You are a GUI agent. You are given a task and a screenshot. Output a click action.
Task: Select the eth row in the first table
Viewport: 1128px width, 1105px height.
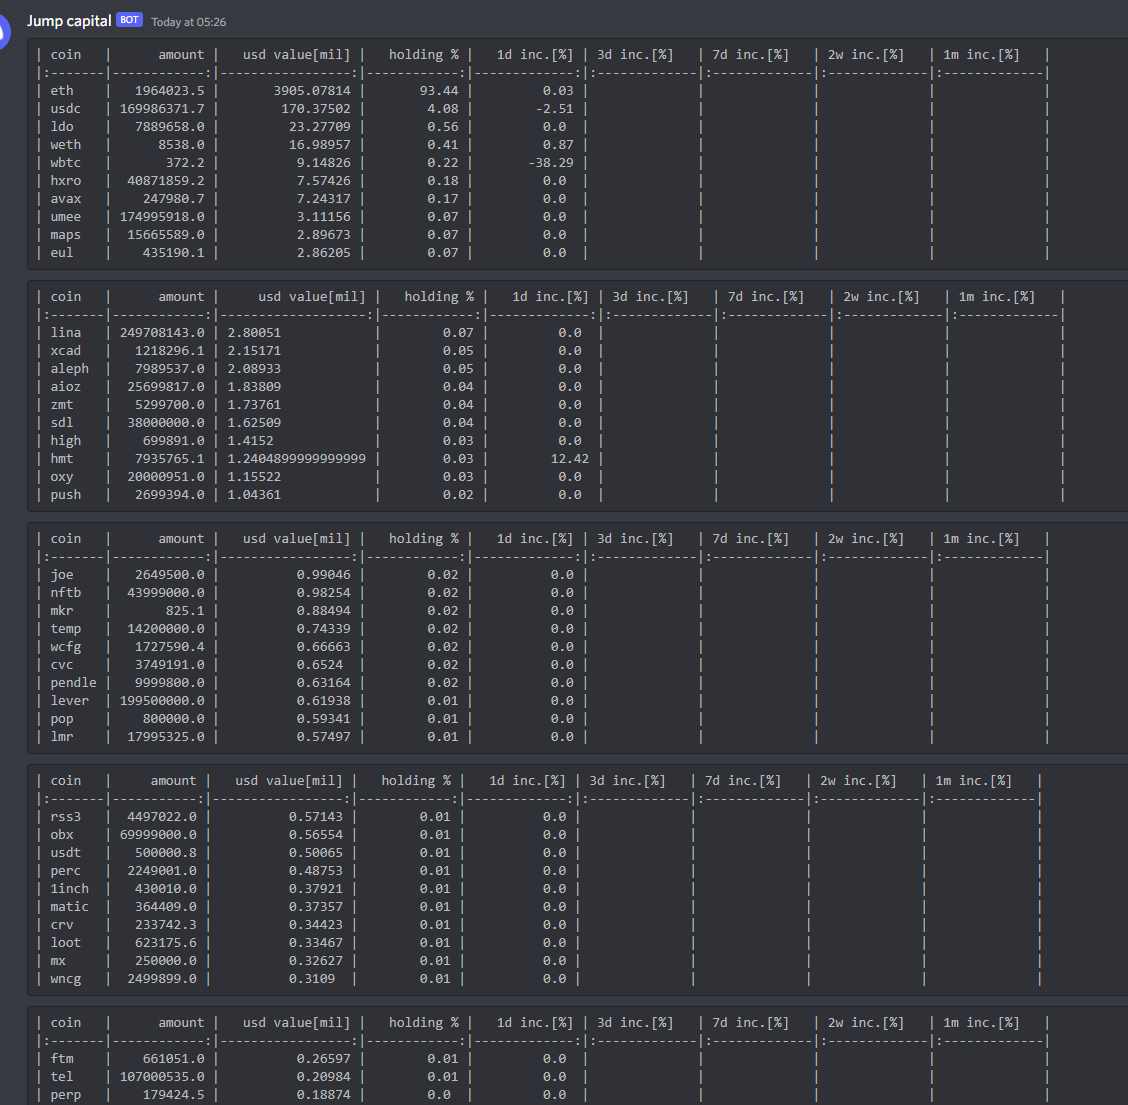(x=62, y=90)
